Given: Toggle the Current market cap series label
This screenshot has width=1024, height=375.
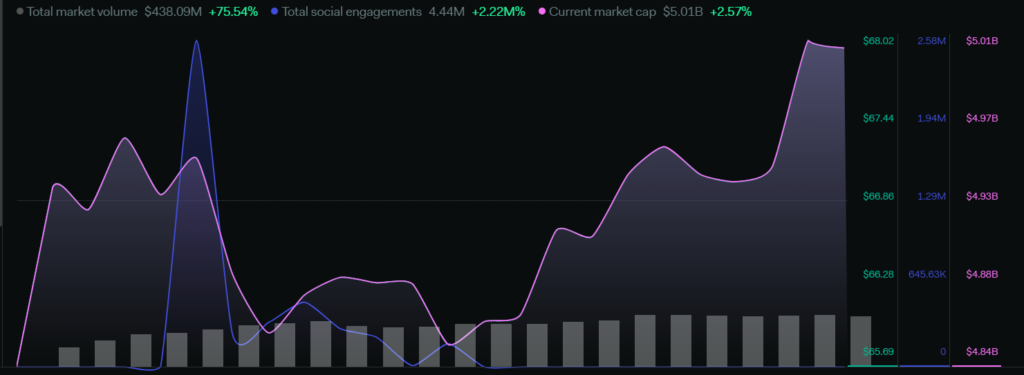Looking at the screenshot, I should click(602, 12).
